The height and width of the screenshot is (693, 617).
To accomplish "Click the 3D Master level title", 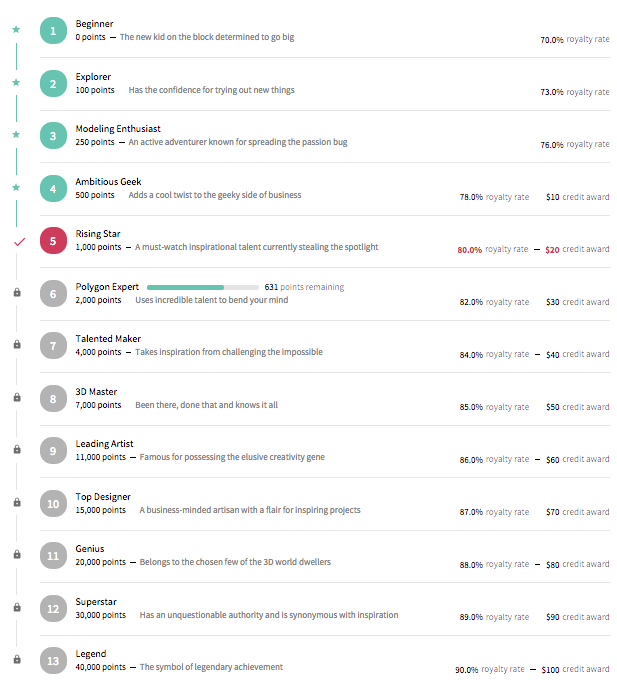I will coord(96,392).
